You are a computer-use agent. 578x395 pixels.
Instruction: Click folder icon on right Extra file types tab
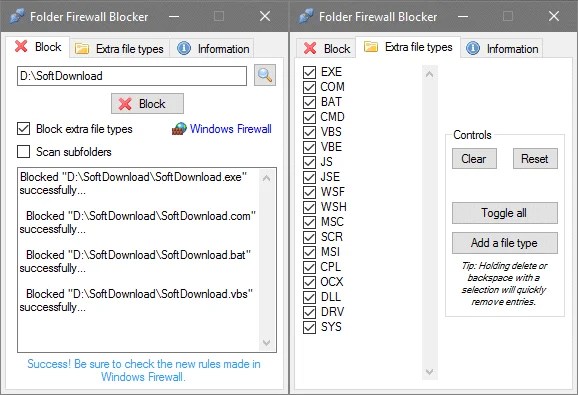[x=371, y=46]
